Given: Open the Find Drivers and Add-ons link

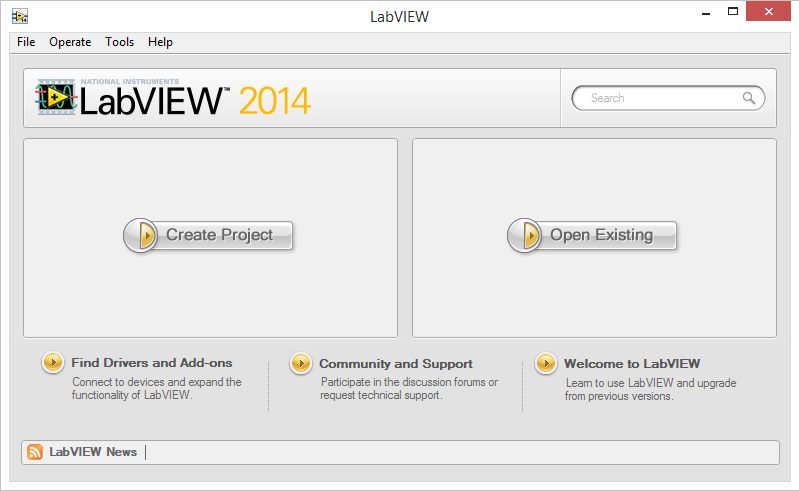Looking at the screenshot, I should tap(152, 363).
